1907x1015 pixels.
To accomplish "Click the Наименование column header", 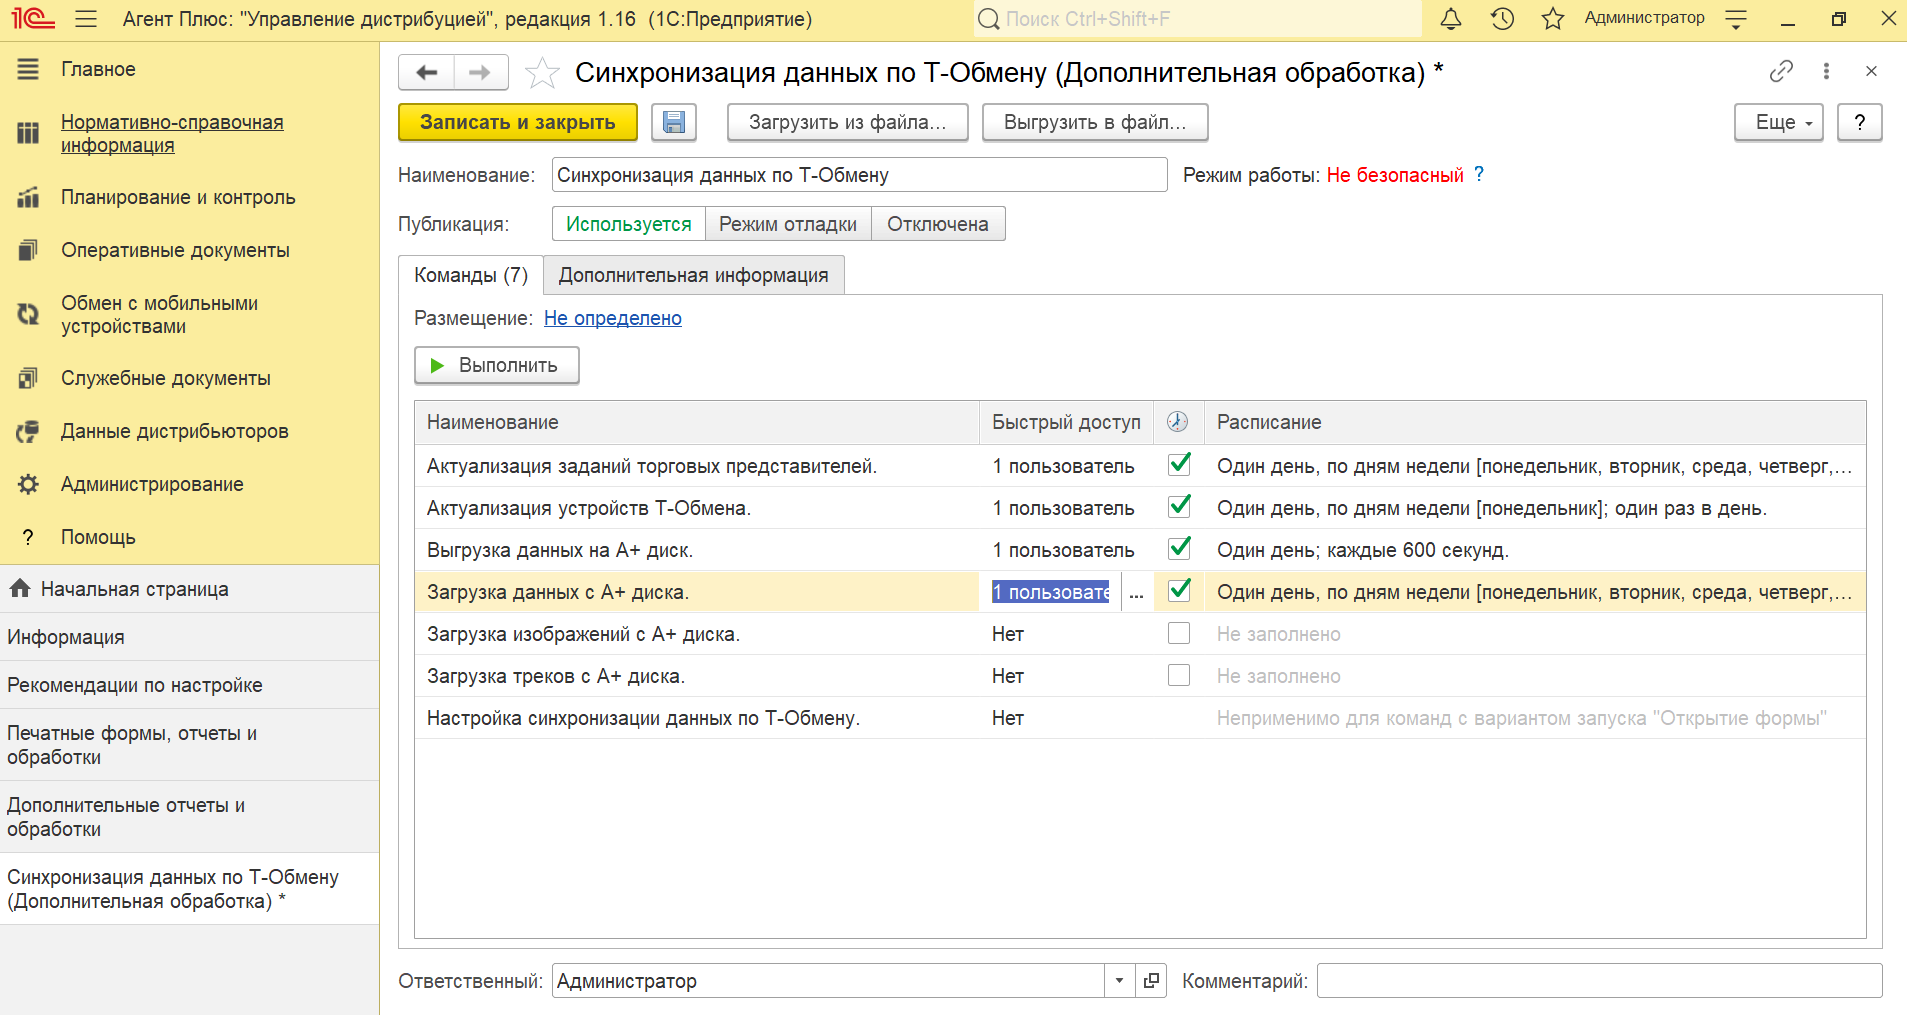I will 697,422.
